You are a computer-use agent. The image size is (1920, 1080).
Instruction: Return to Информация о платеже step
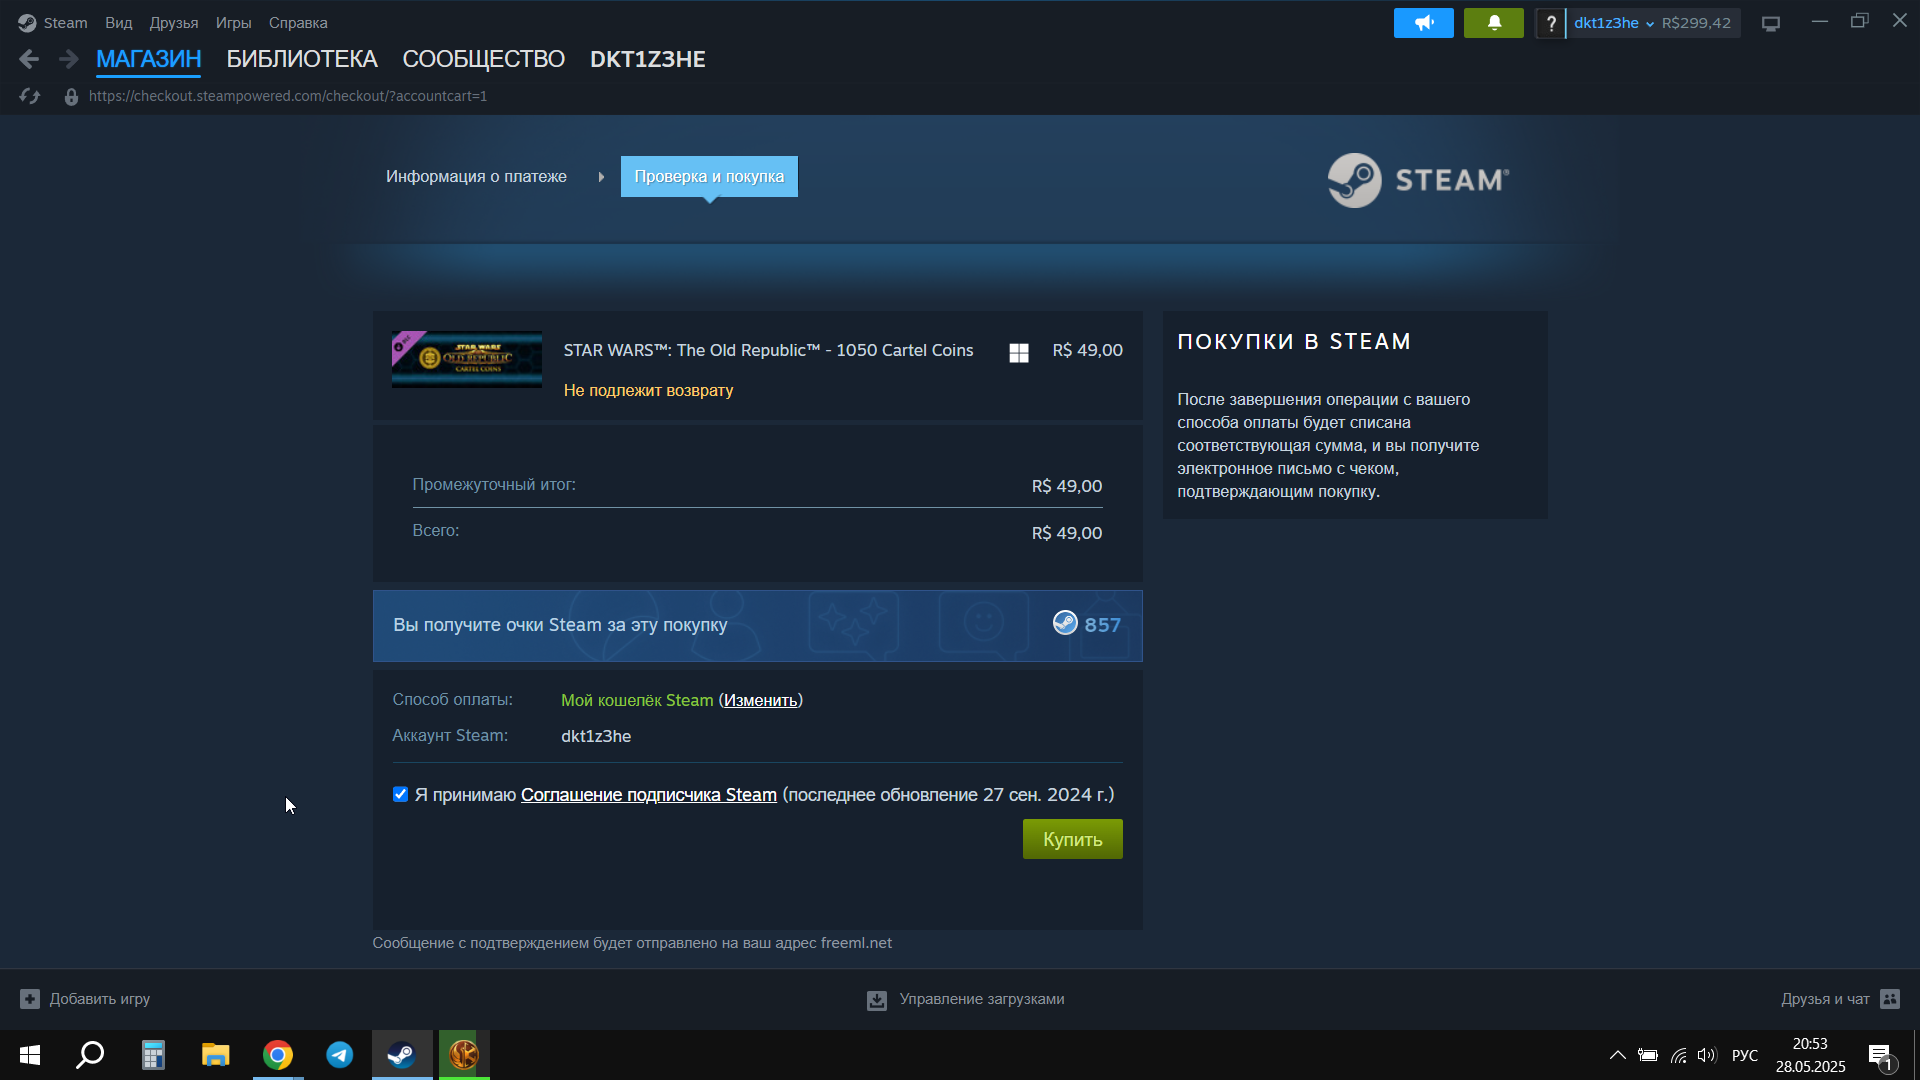476,176
